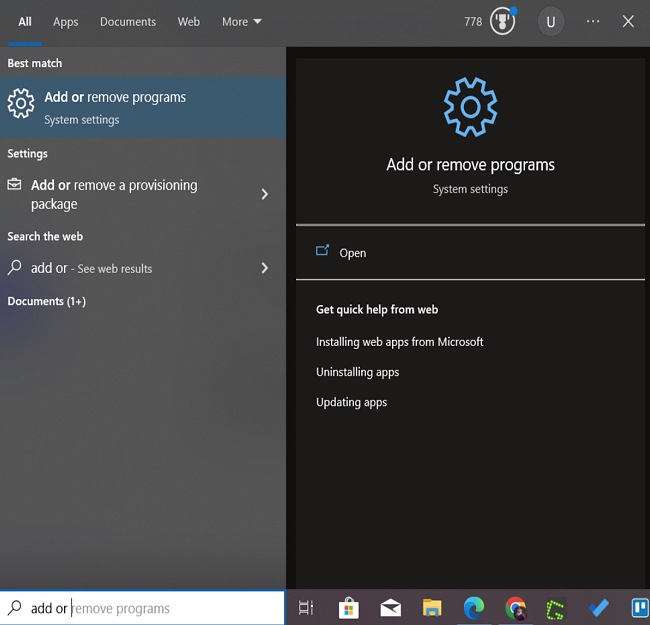Screen dimensions: 650x625
Task: Click the Open launch icon in preview pane
Action: 322,250
